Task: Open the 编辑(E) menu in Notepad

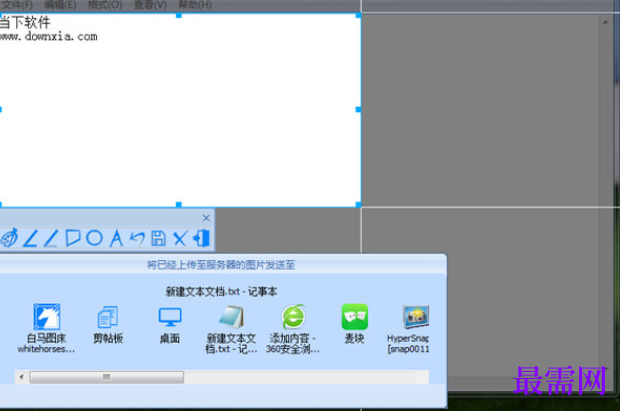Action: (x=60, y=5)
